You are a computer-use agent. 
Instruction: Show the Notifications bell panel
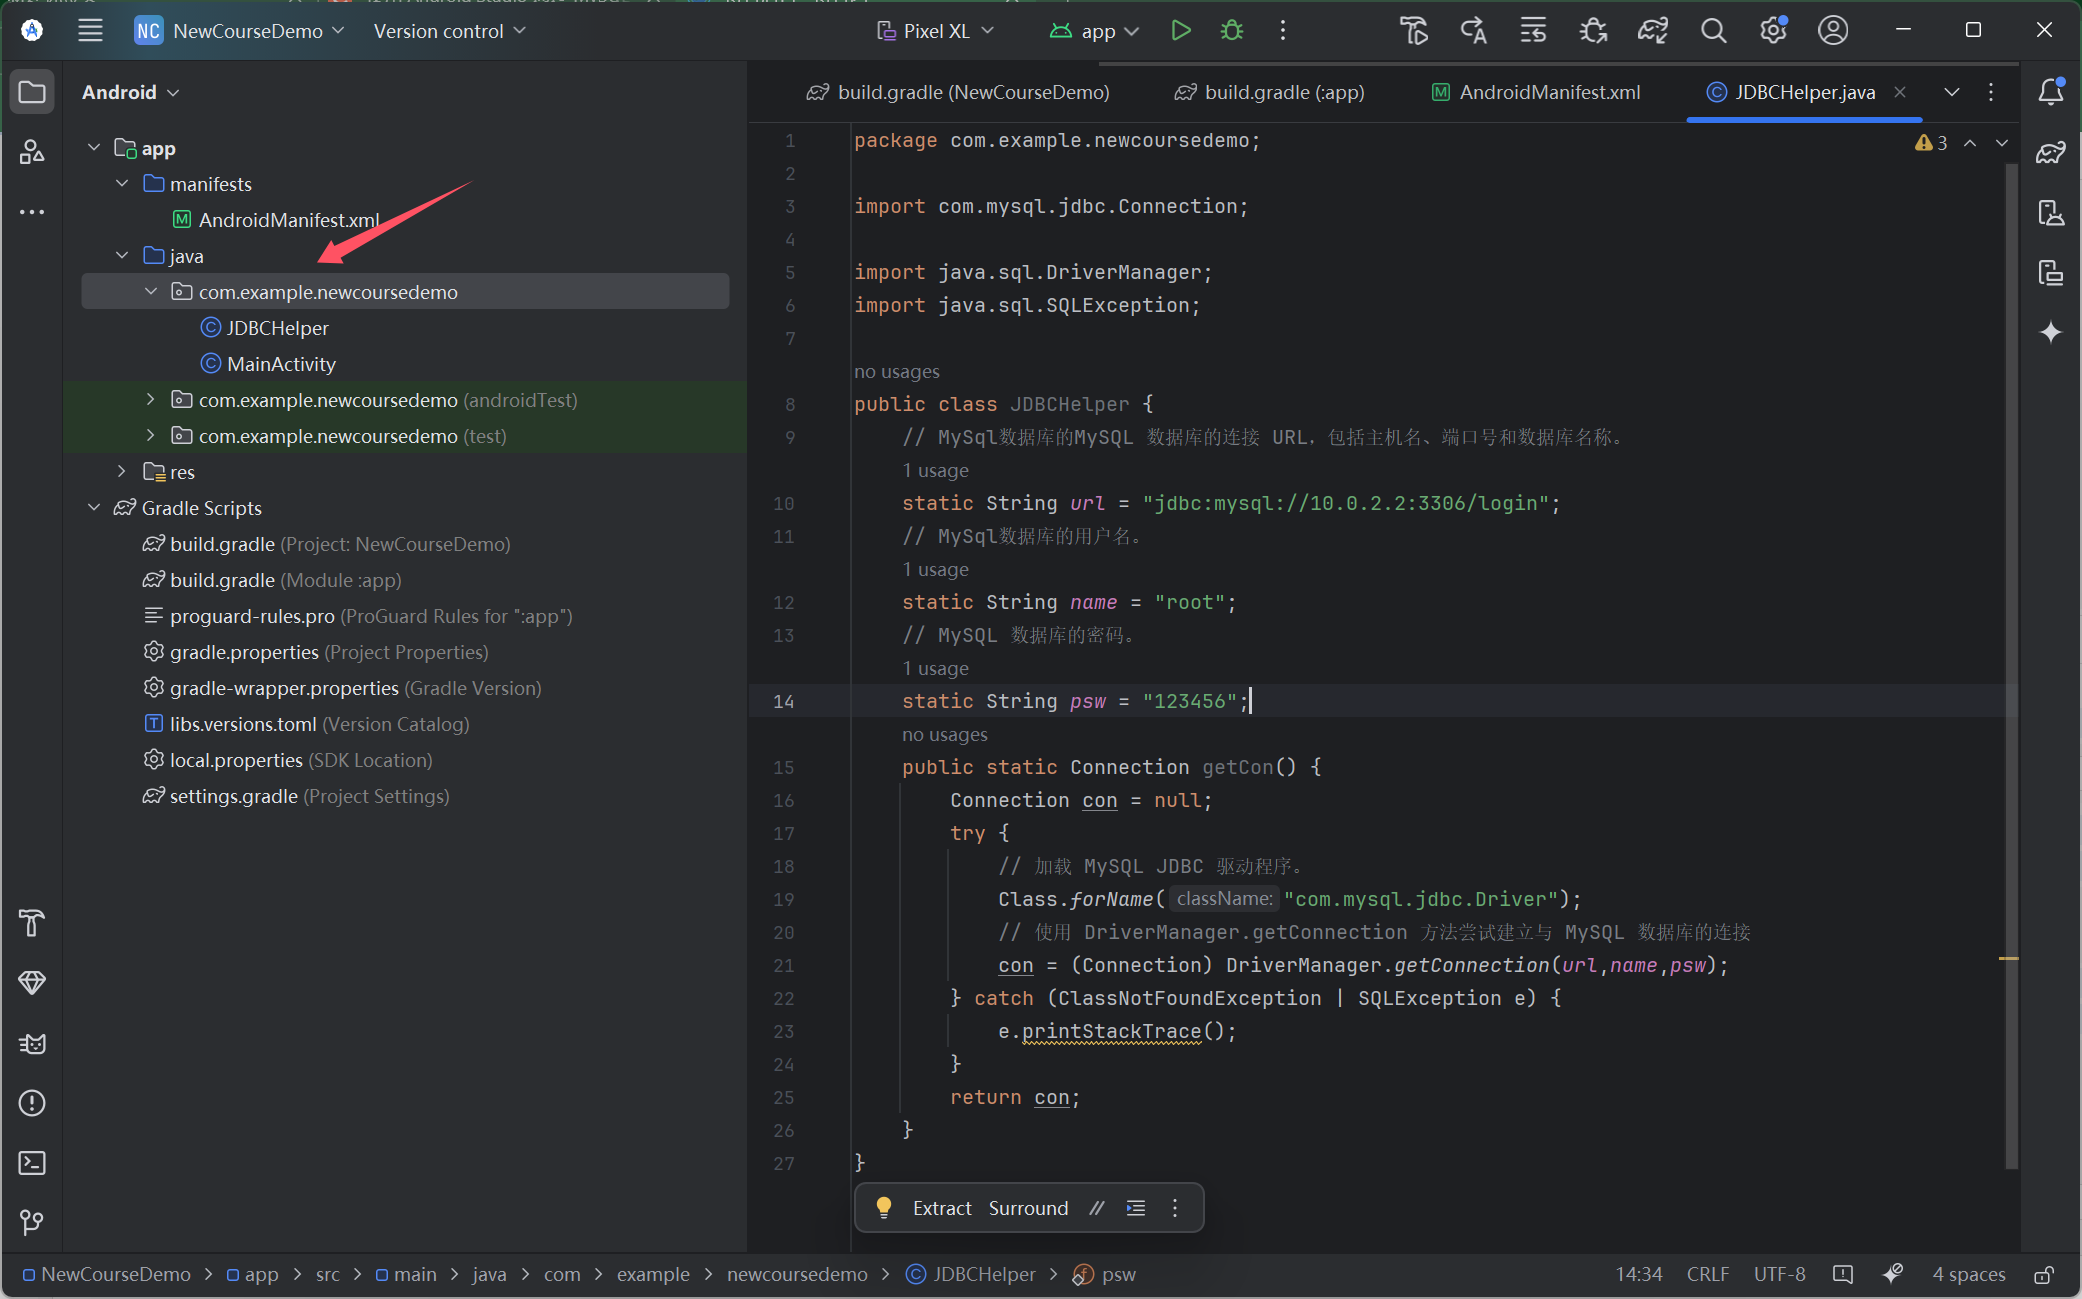tap(2050, 92)
